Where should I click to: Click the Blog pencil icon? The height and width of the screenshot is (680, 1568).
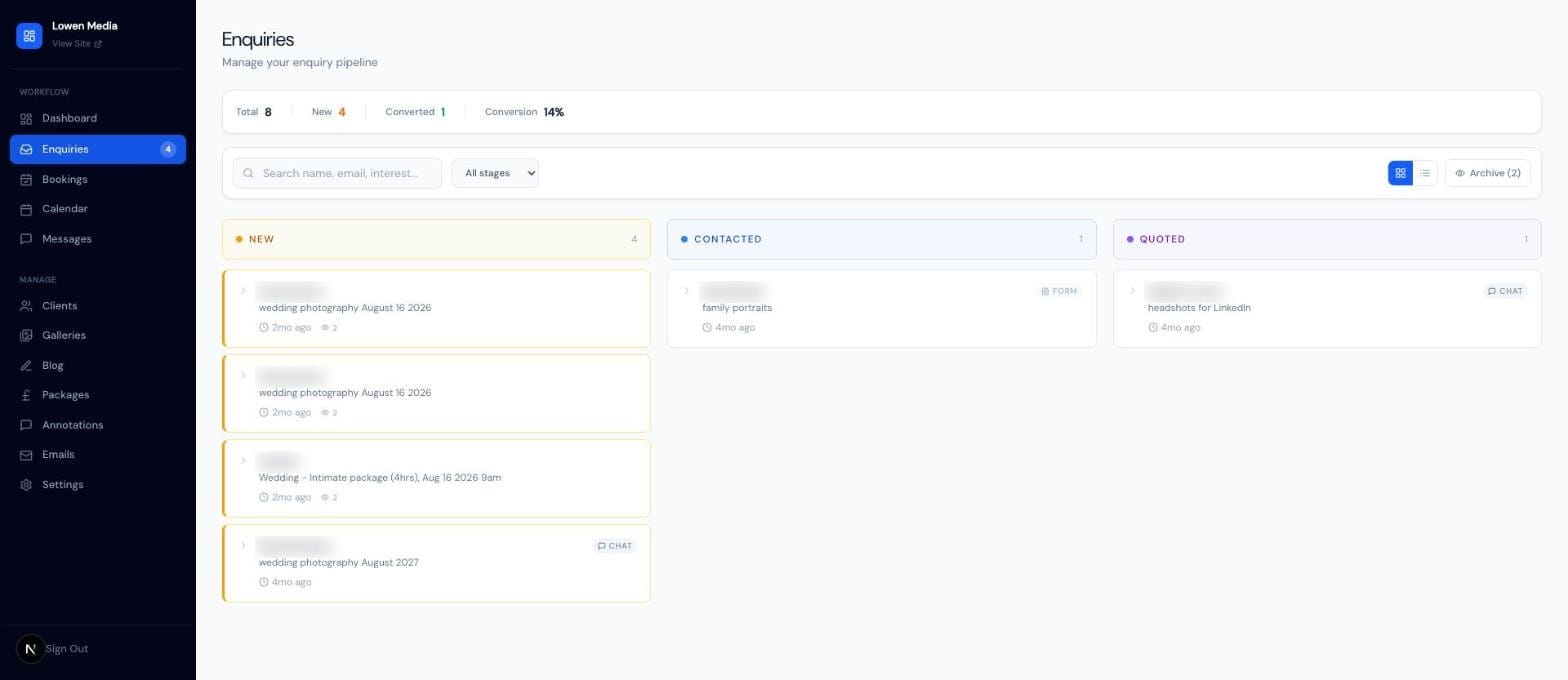tap(26, 366)
